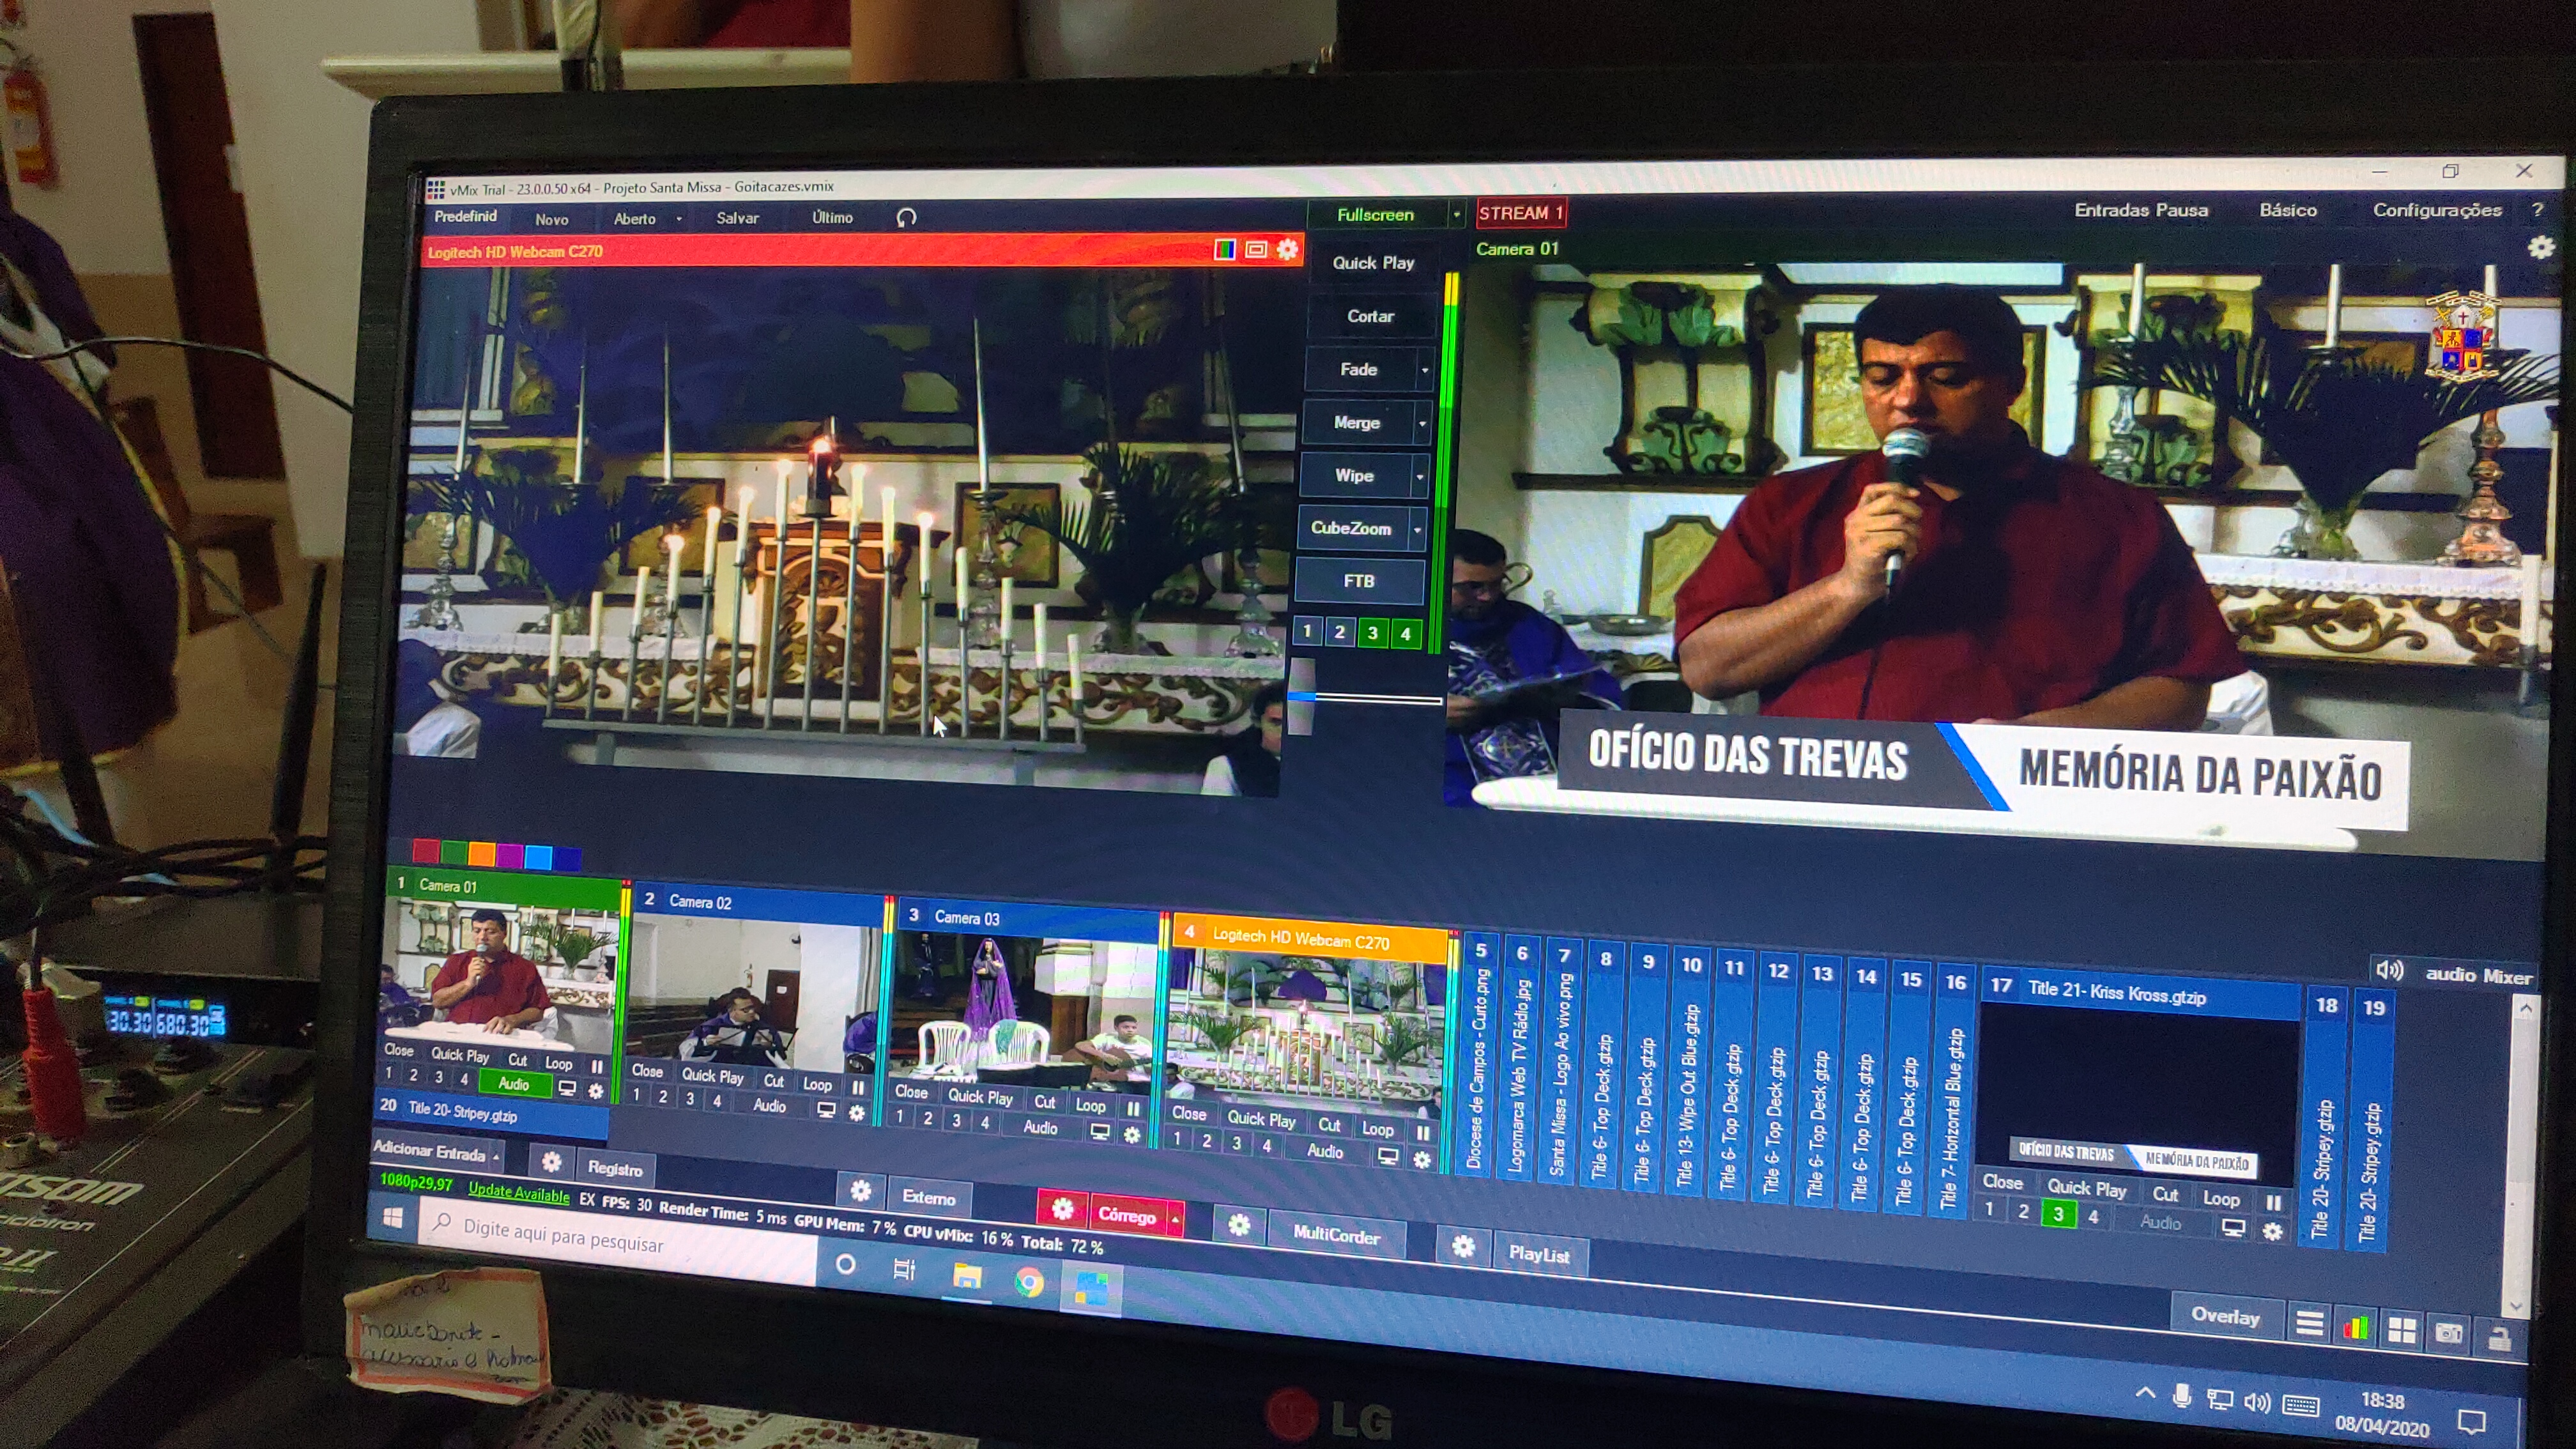Click the color bars icon in preview header

pos(1225,249)
